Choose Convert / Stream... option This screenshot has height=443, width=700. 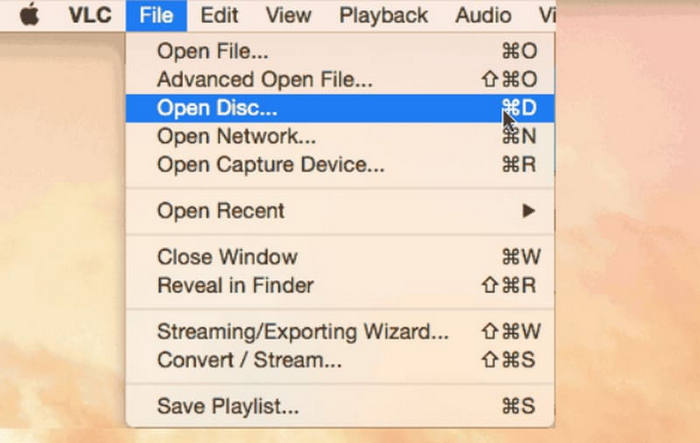pyautogui.click(x=340, y=360)
